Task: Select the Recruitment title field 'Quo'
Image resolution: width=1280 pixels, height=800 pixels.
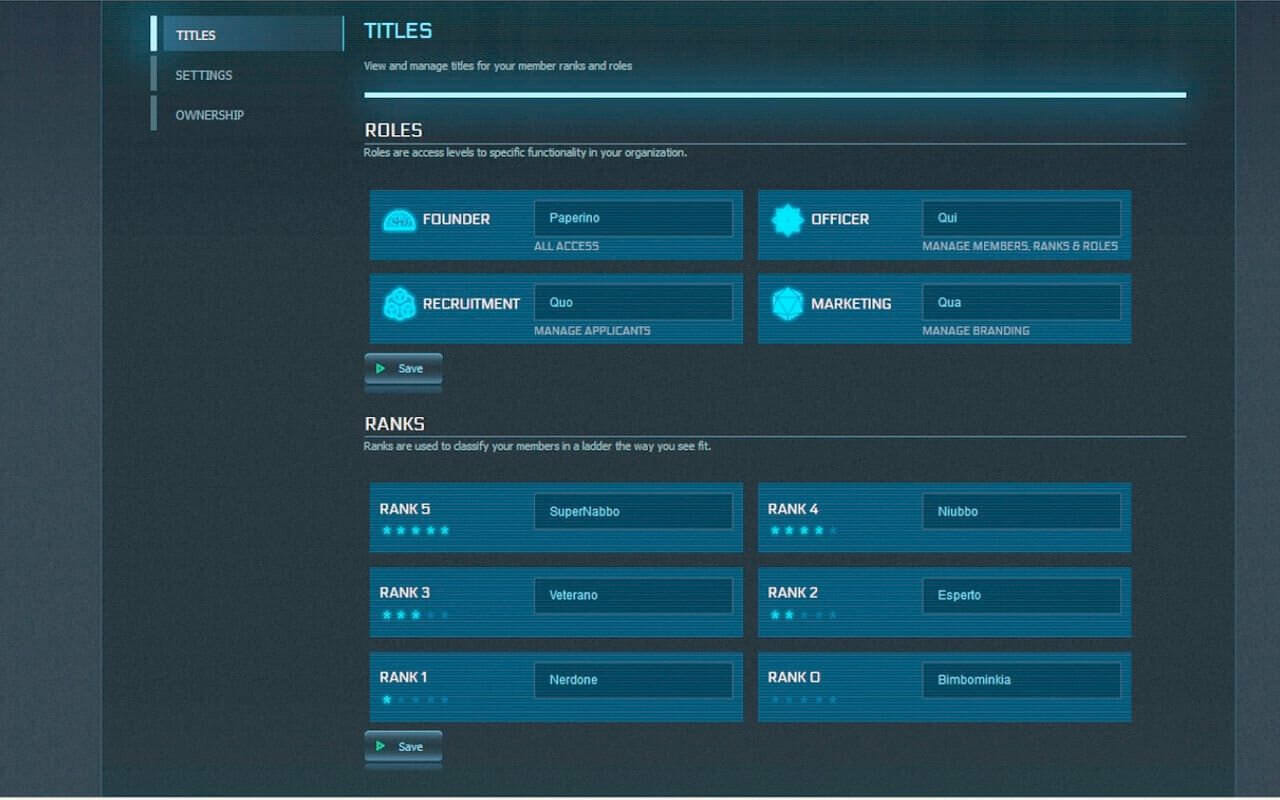Action: (x=633, y=302)
